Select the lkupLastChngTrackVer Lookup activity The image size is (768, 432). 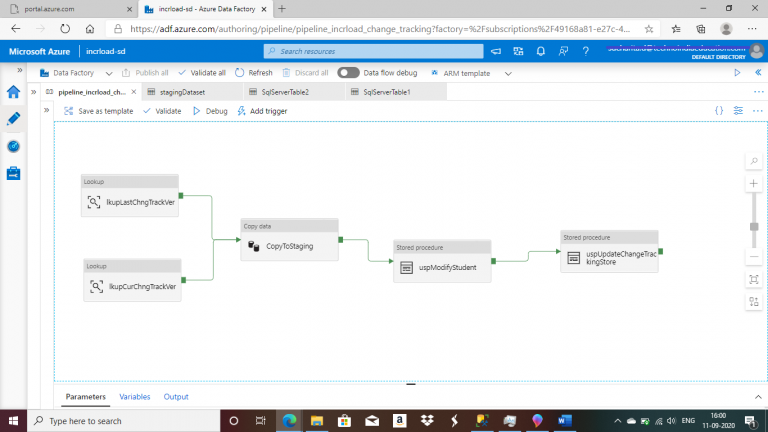[130, 195]
